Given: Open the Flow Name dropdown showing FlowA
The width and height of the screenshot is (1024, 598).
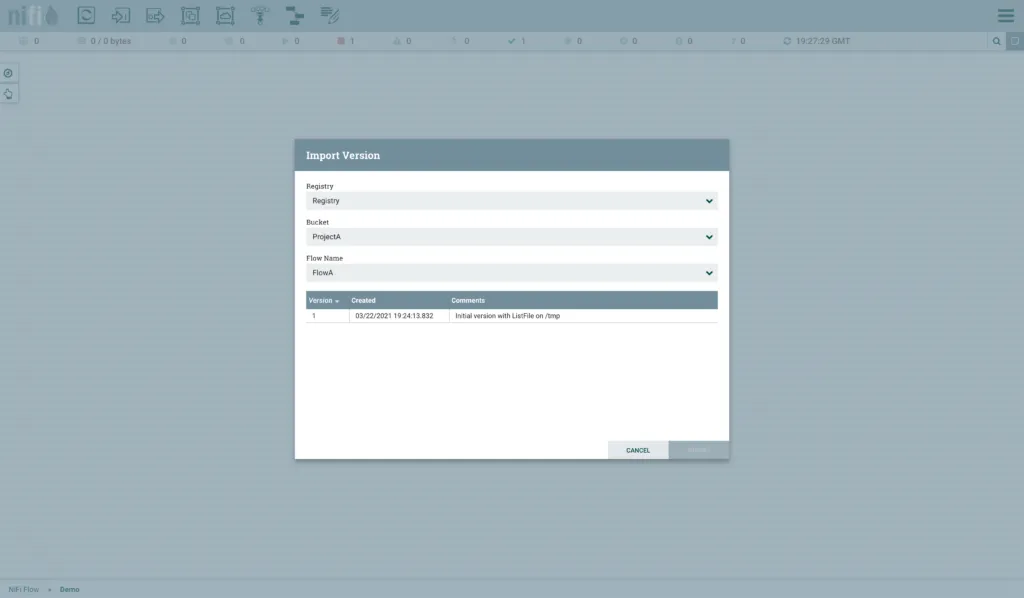Looking at the screenshot, I should [x=511, y=273].
